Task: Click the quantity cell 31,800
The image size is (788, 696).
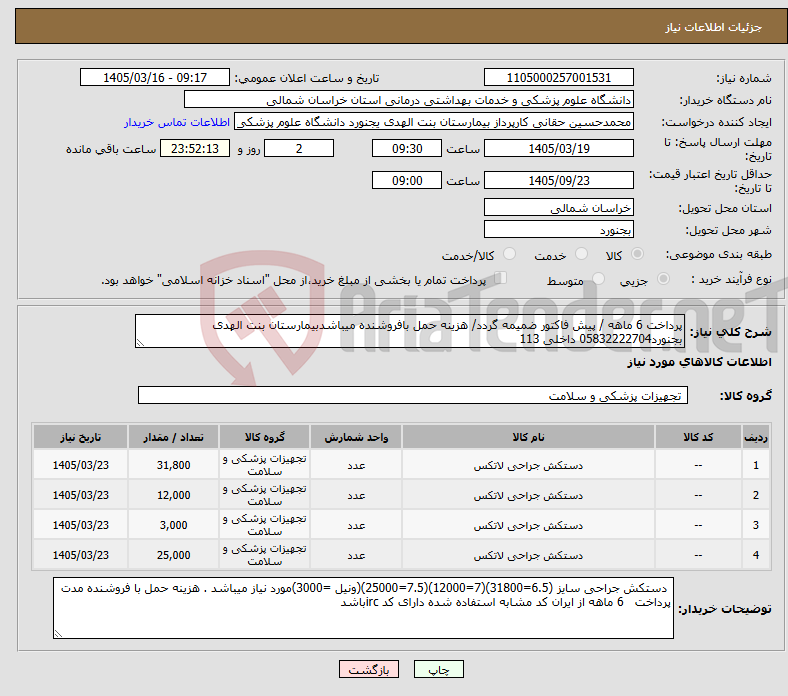Action: 173,465
